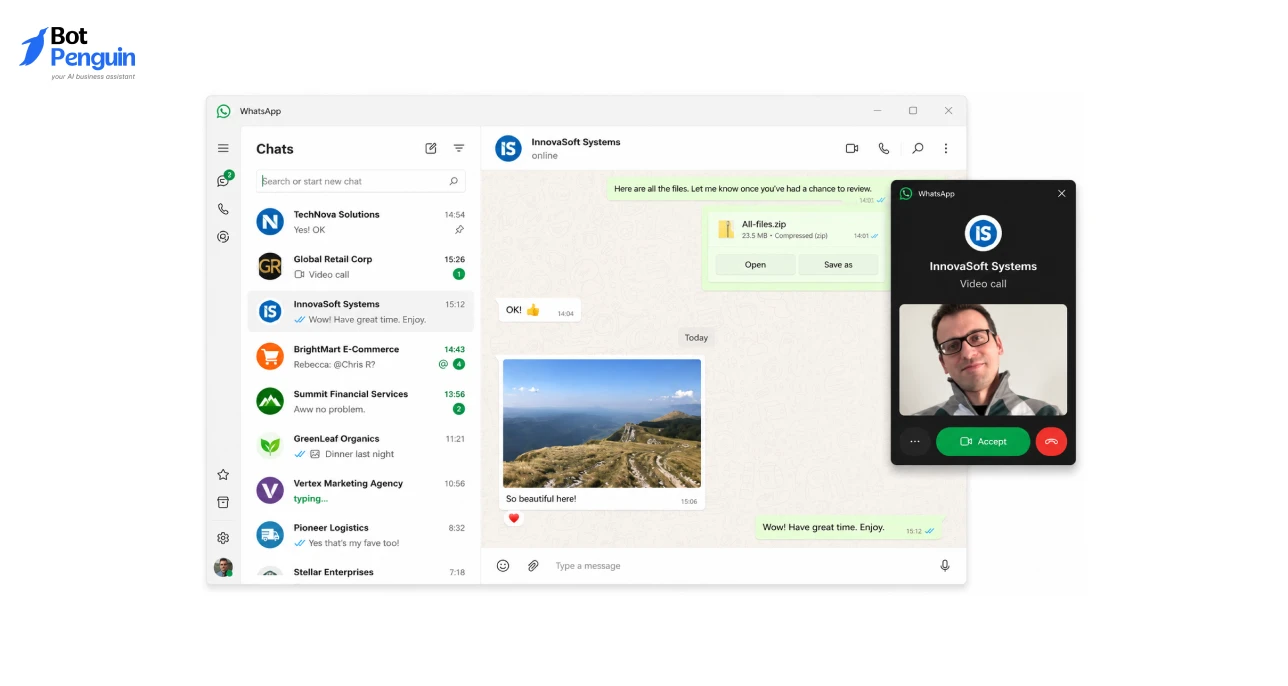The width and height of the screenshot is (1288, 686).
Task: Open Settings gear in the sidebar
Action: coord(223,538)
